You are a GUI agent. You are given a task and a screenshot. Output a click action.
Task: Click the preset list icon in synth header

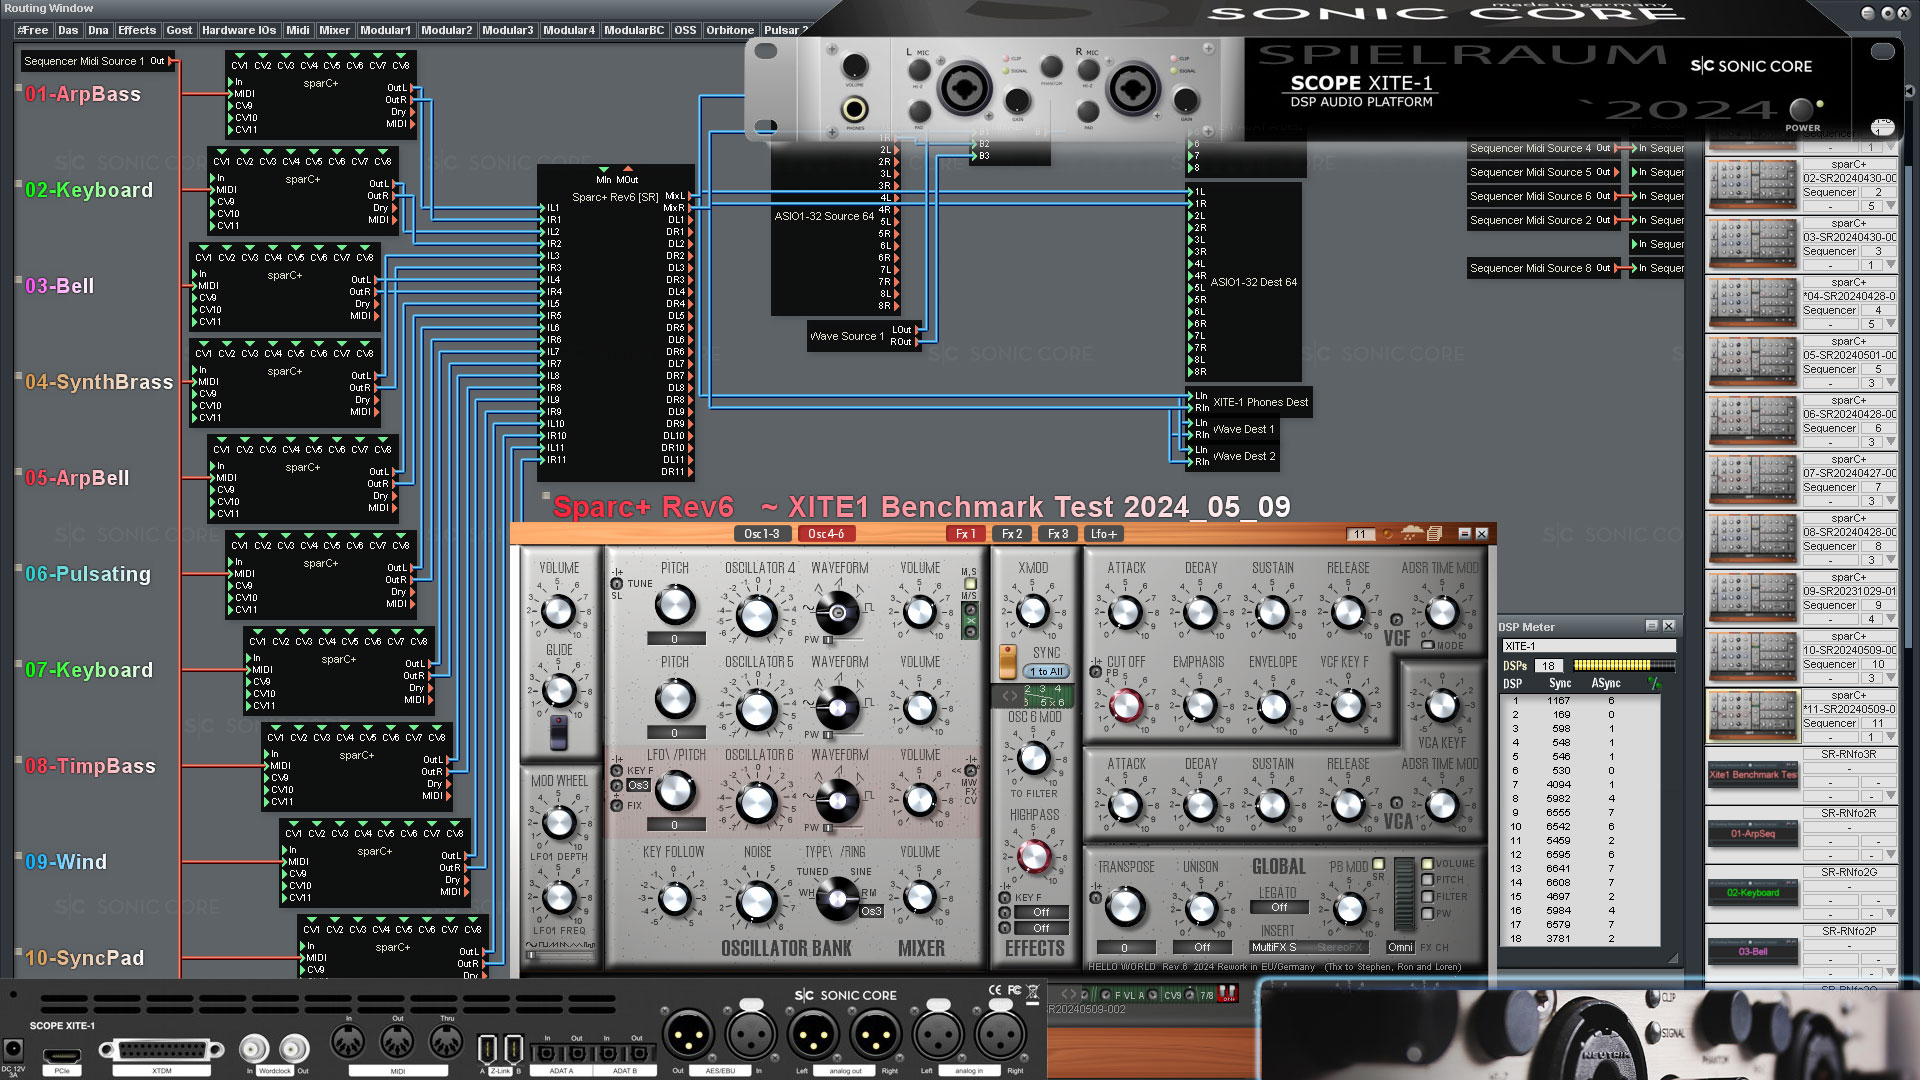pos(1434,534)
